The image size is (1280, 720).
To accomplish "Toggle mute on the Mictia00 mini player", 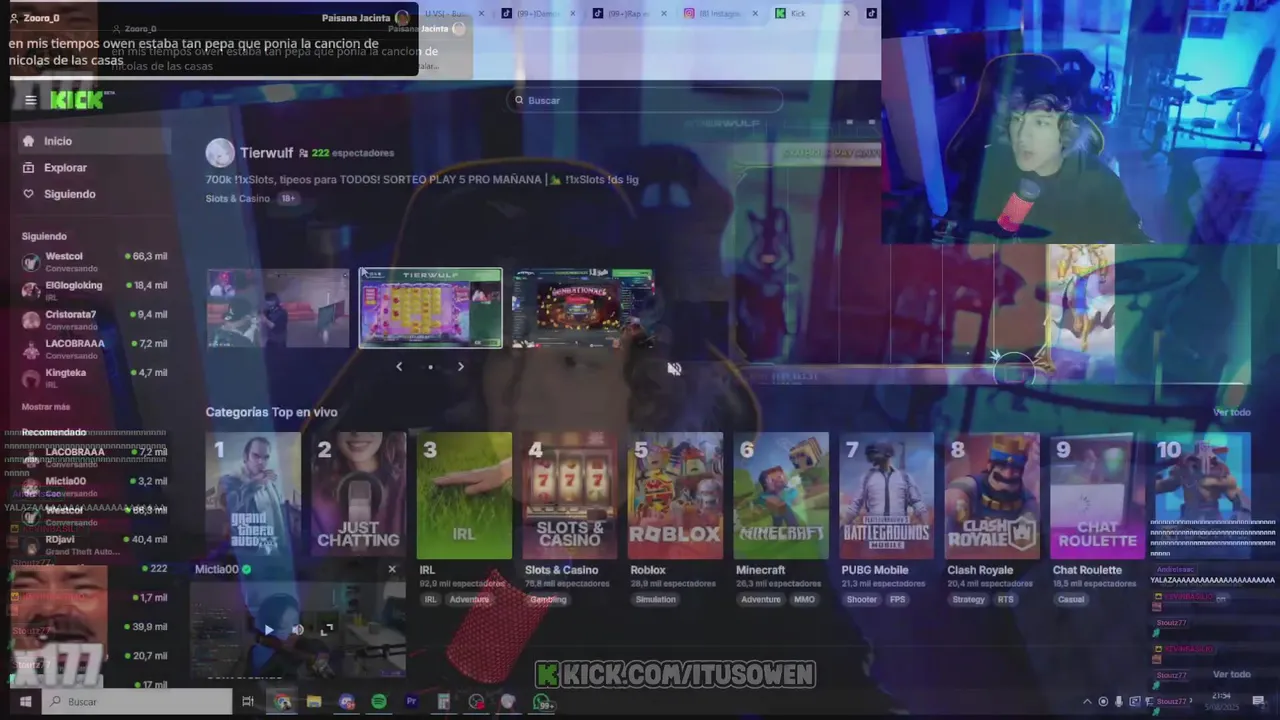I will (297, 629).
